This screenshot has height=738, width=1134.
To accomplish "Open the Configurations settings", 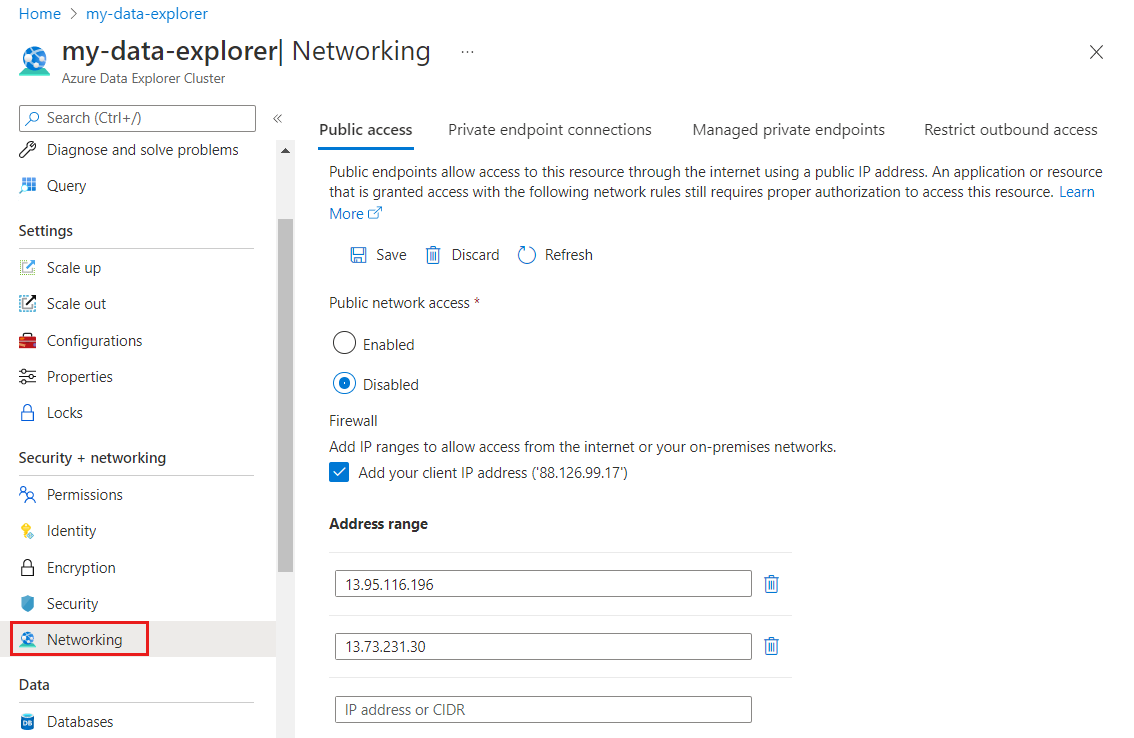I will (x=93, y=340).
